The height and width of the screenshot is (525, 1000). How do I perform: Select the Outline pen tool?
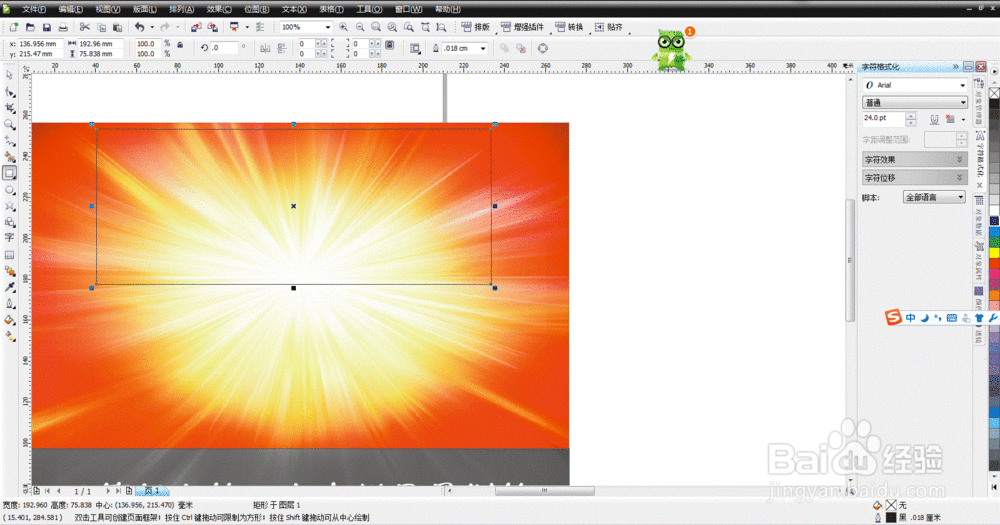click(10, 304)
